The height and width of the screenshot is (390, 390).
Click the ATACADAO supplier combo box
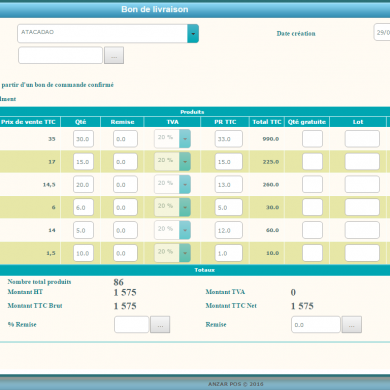[x=108, y=33]
